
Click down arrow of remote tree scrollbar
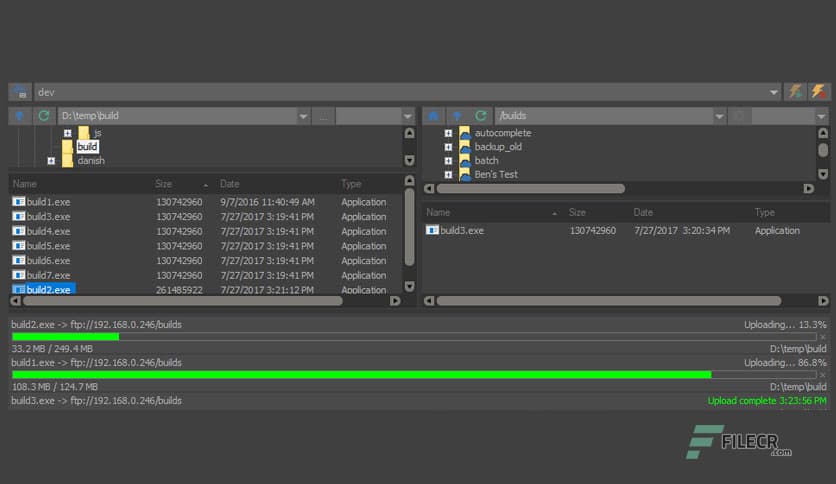(823, 174)
